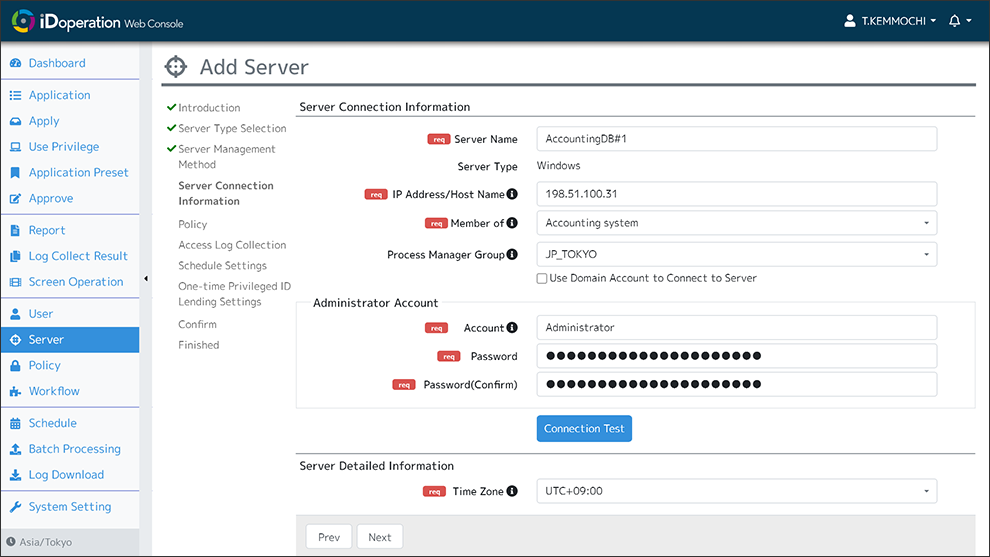Click the System Setting wrench icon
The height and width of the screenshot is (557, 990).
click(x=16, y=507)
